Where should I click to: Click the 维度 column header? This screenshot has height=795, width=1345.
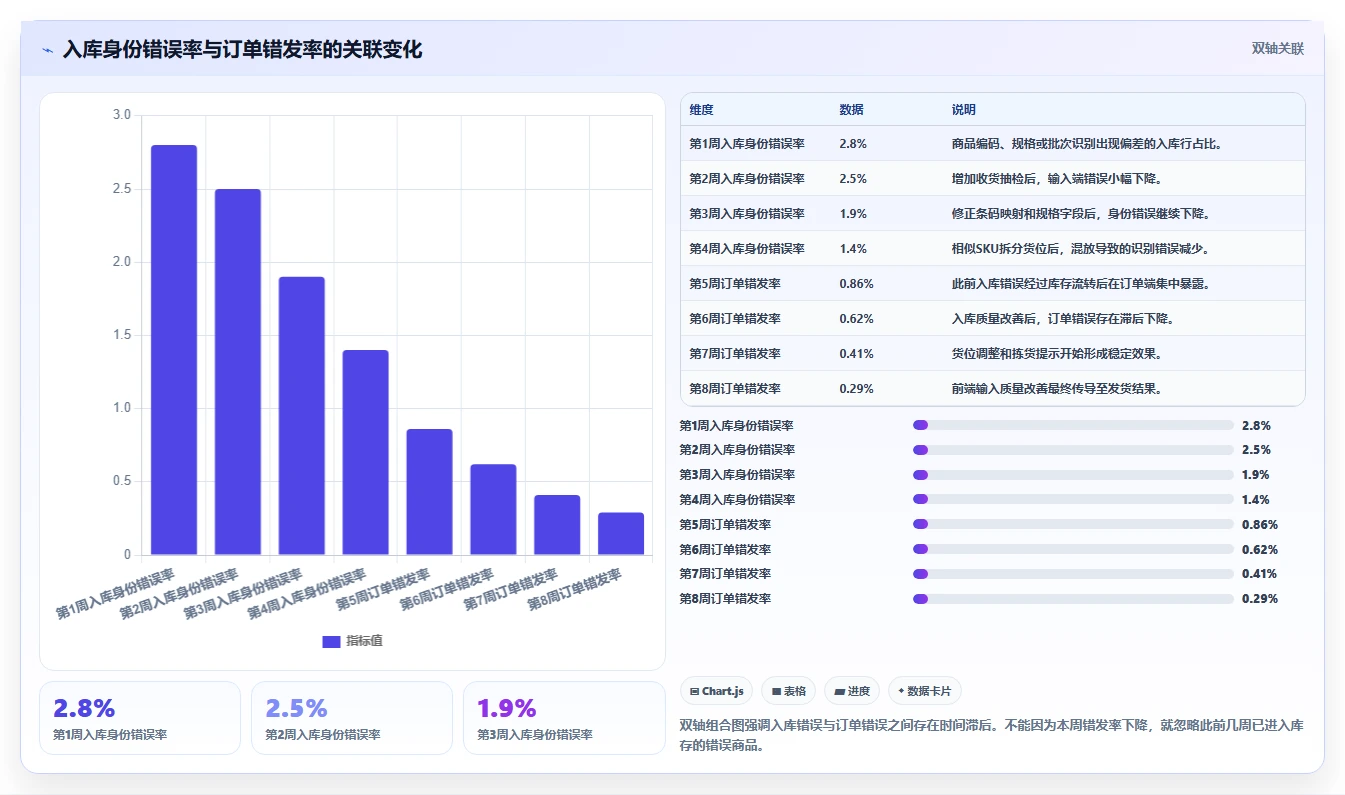702,109
